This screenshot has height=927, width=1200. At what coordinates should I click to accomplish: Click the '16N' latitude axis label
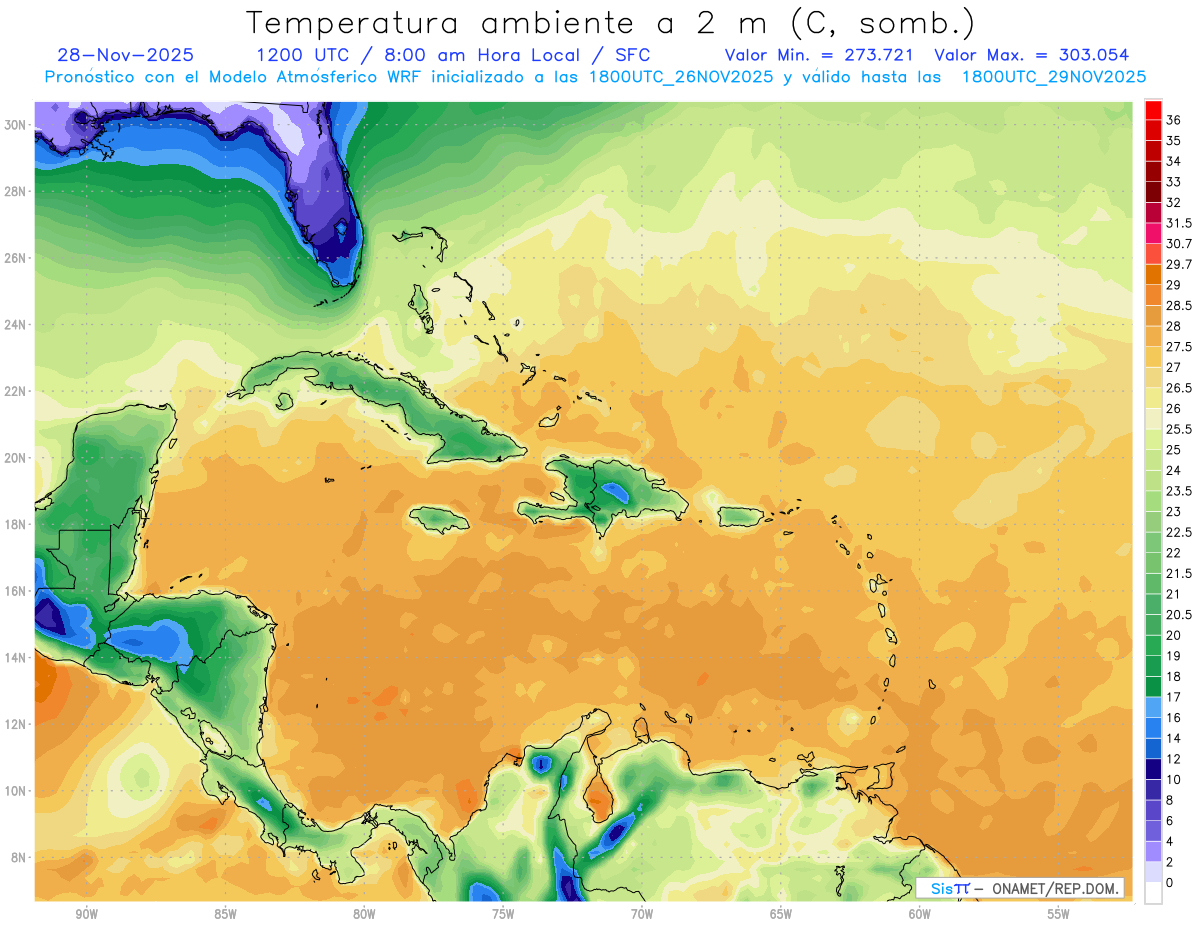tap(15, 591)
